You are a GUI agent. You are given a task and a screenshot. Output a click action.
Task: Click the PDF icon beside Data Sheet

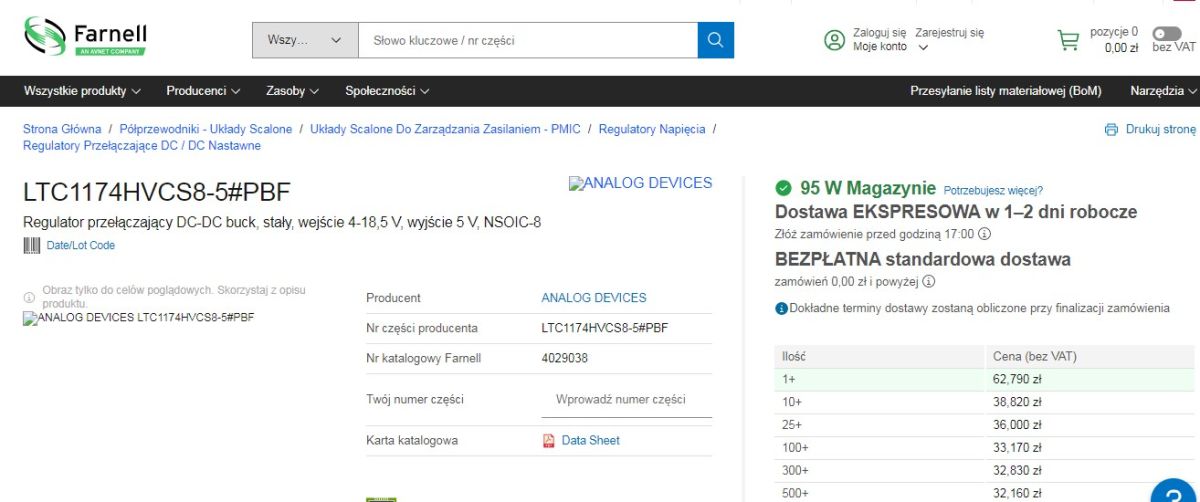point(549,441)
